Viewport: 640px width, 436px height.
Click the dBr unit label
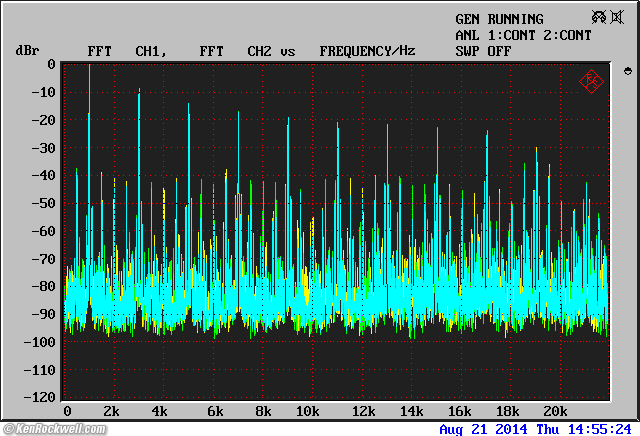point(26,51)
